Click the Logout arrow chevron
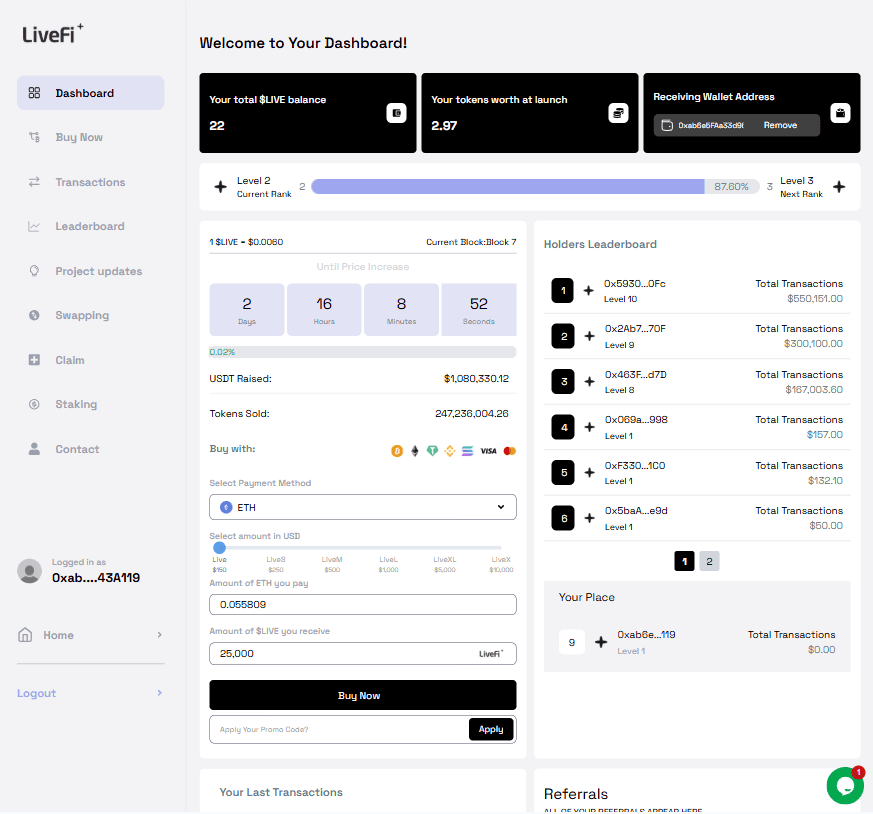This screenshot has width=873, height=814. (159, 693)
